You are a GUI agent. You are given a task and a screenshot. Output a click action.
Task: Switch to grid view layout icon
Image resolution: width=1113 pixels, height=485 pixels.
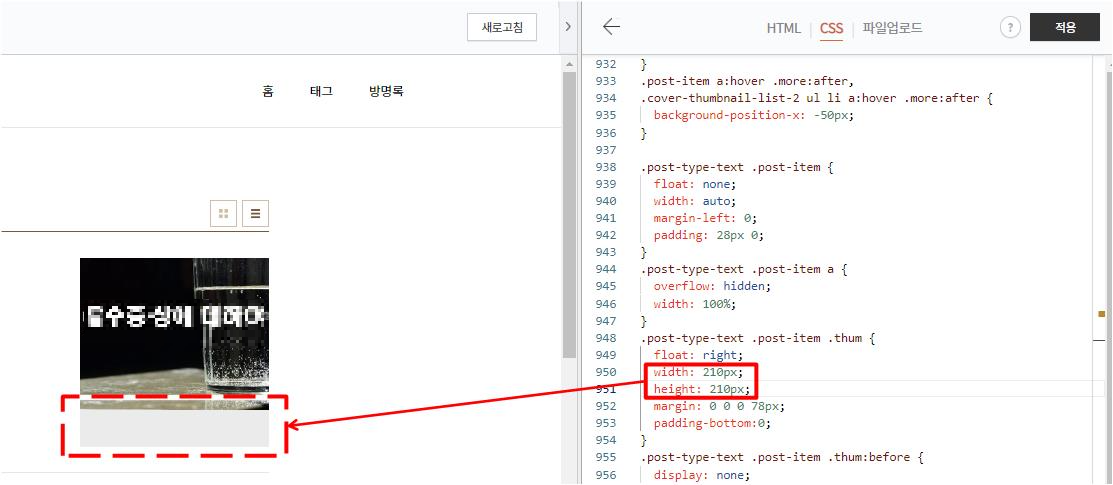click(x=224, y=213)
